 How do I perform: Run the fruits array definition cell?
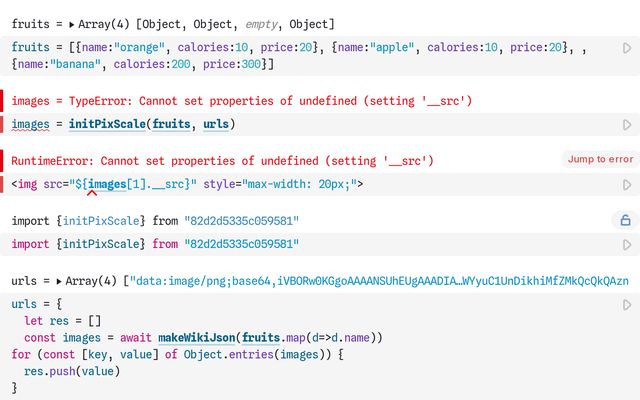[627, 47]
